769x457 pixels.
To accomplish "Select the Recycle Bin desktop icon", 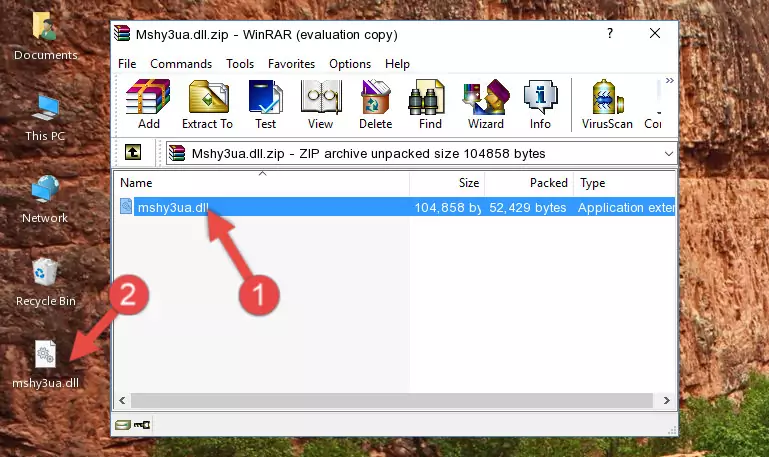I will (46, 282).
